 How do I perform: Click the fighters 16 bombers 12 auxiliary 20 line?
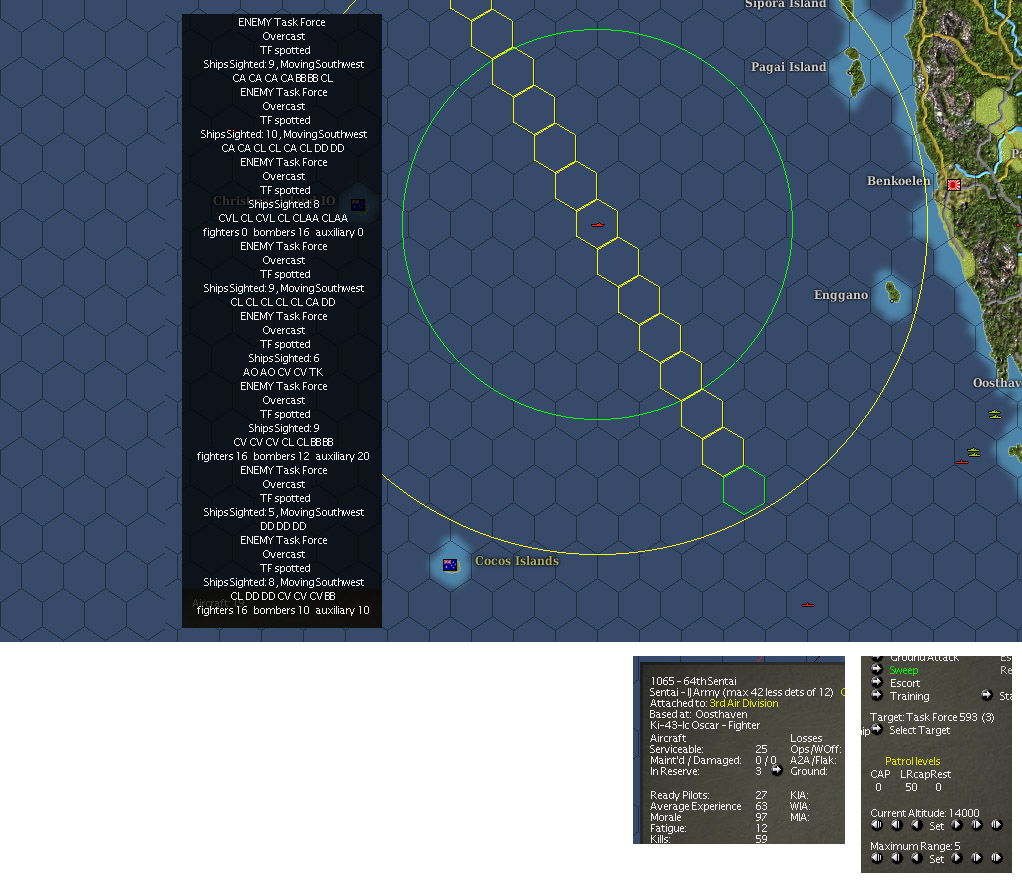[283, 456]
